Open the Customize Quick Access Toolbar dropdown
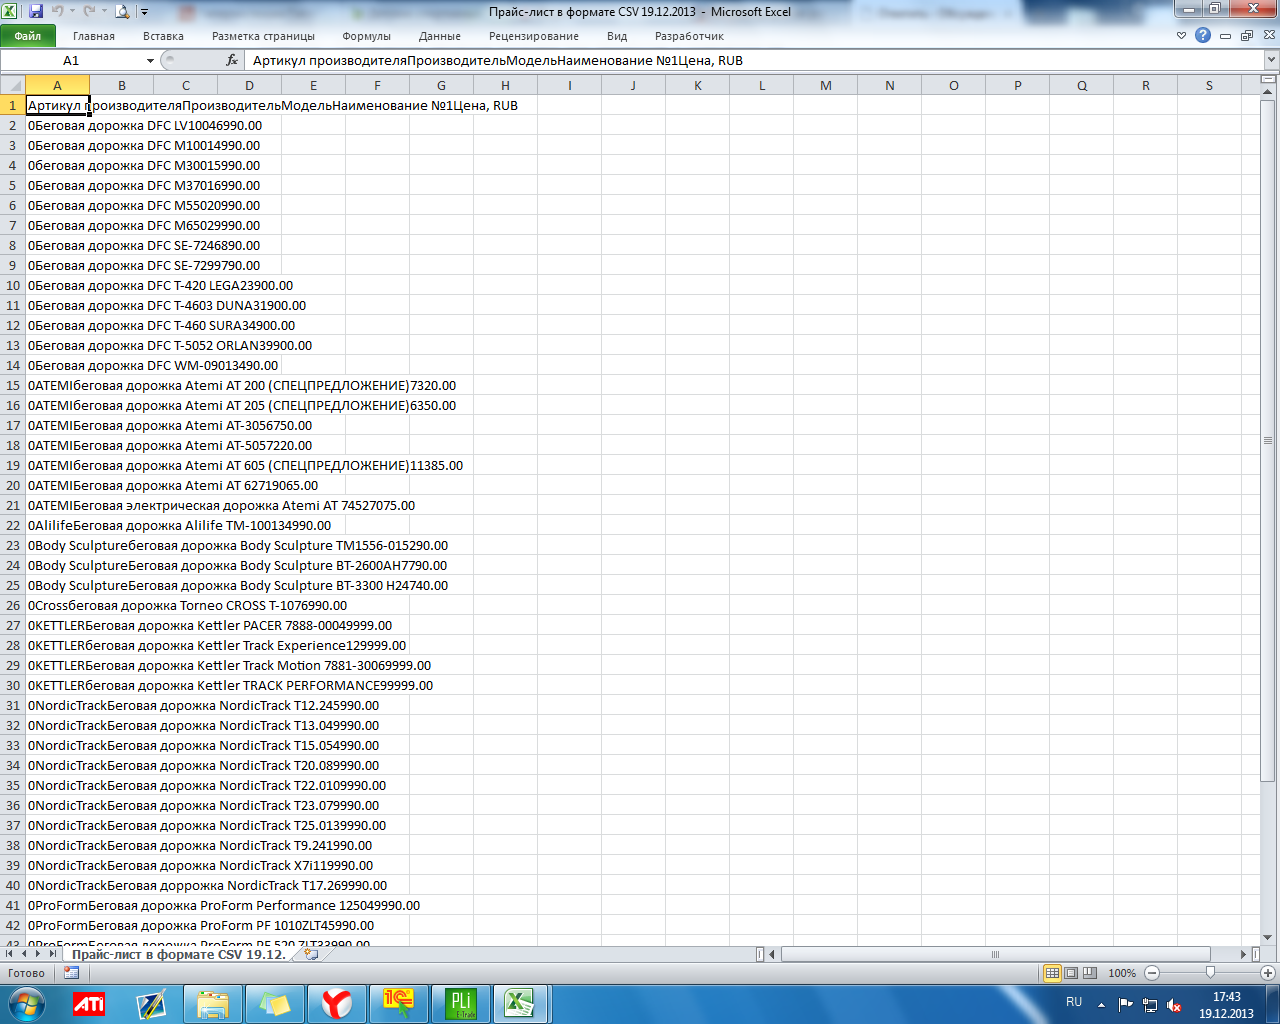This screenshot has width=1280, height=1024. pyautogui.click(x=144, y=12)
